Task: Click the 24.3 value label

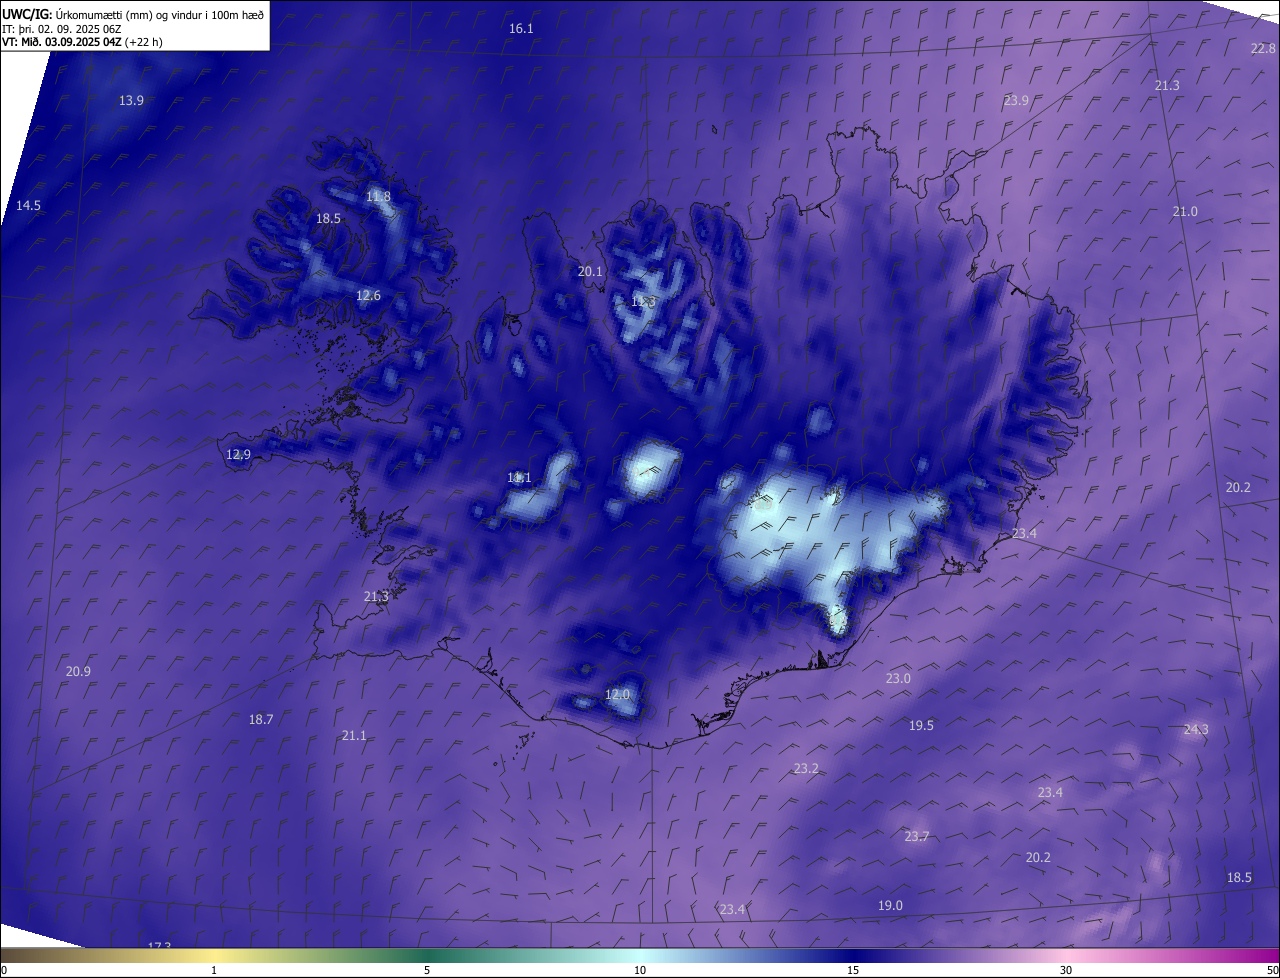Action: [1196, 729]
